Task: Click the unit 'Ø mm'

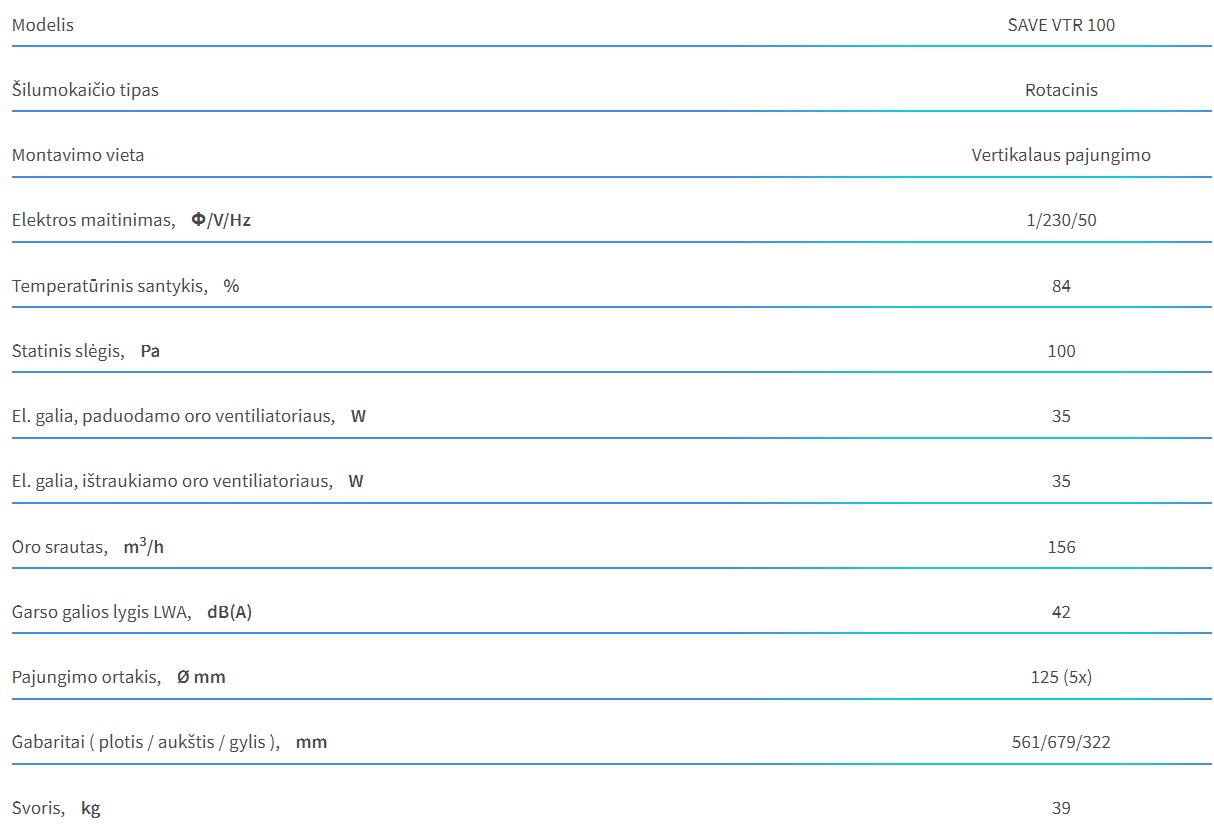Action: [x=201, y=677]
